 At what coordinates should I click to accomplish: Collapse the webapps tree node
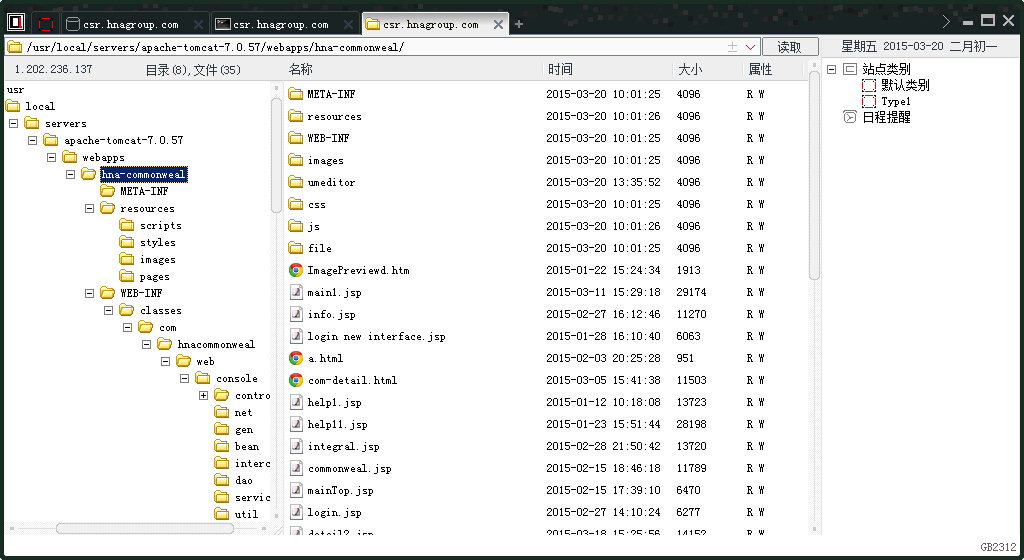(x=52, y=157)
